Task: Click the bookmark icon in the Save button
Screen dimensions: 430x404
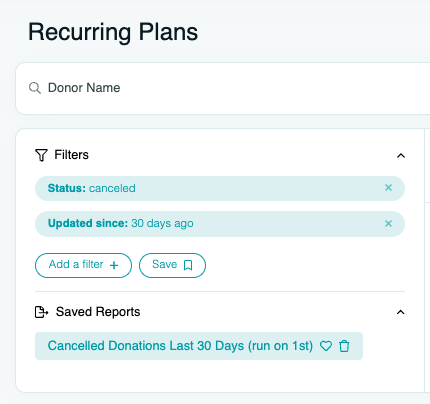Action: point(188,265)
